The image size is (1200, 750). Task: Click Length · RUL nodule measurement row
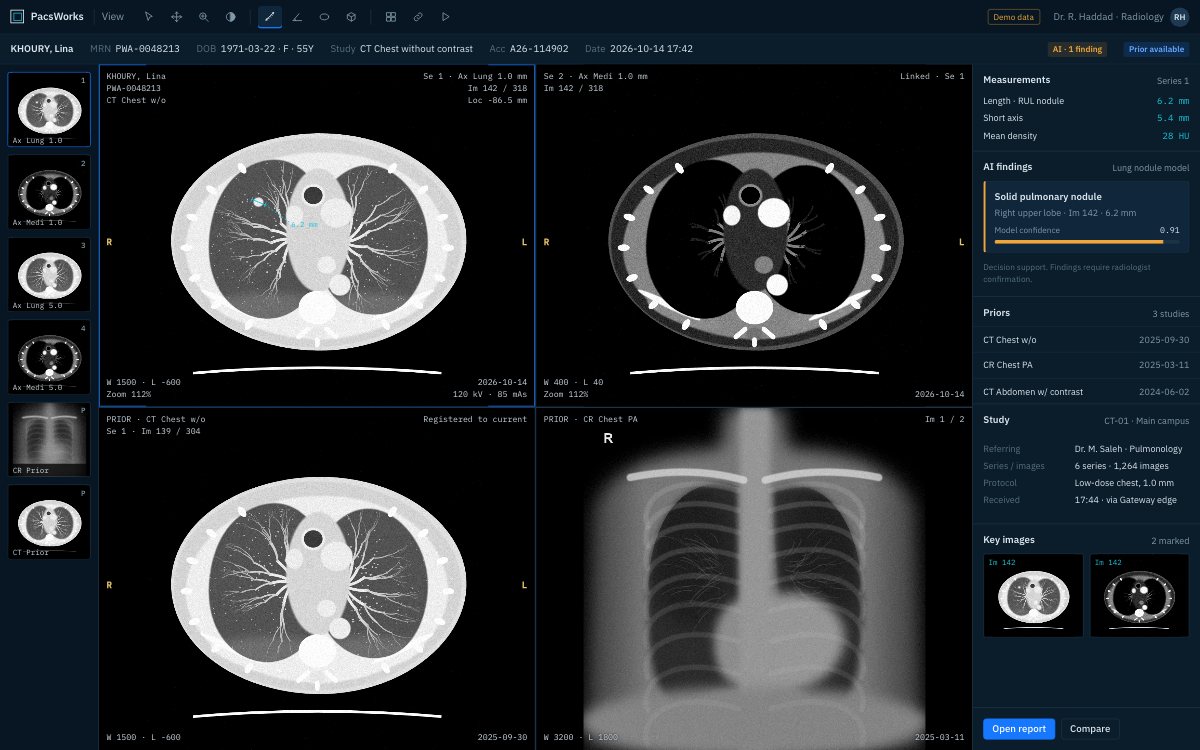(1086, 100)
